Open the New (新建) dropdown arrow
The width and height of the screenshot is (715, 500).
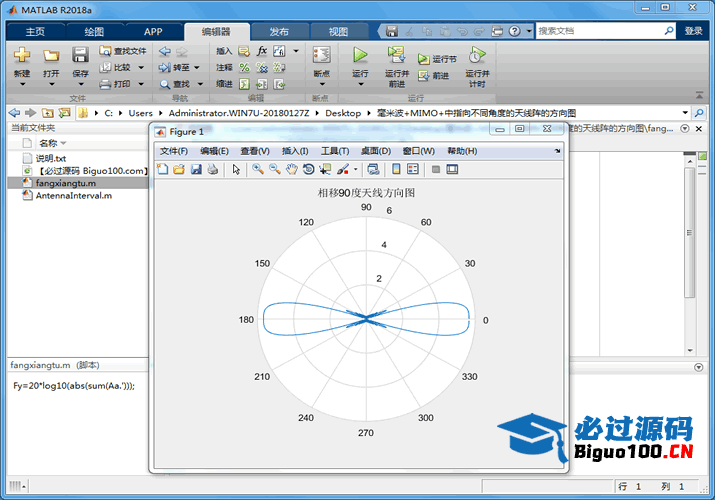(x=22, y=84)
